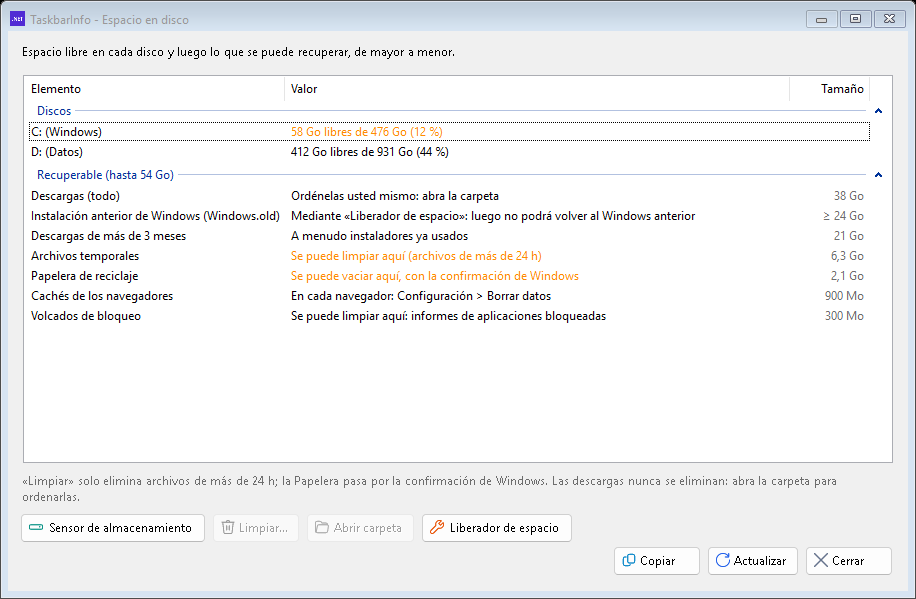Collapse the Discos group chevron
This screenshot has height=599, width=916.
(878, 111)
